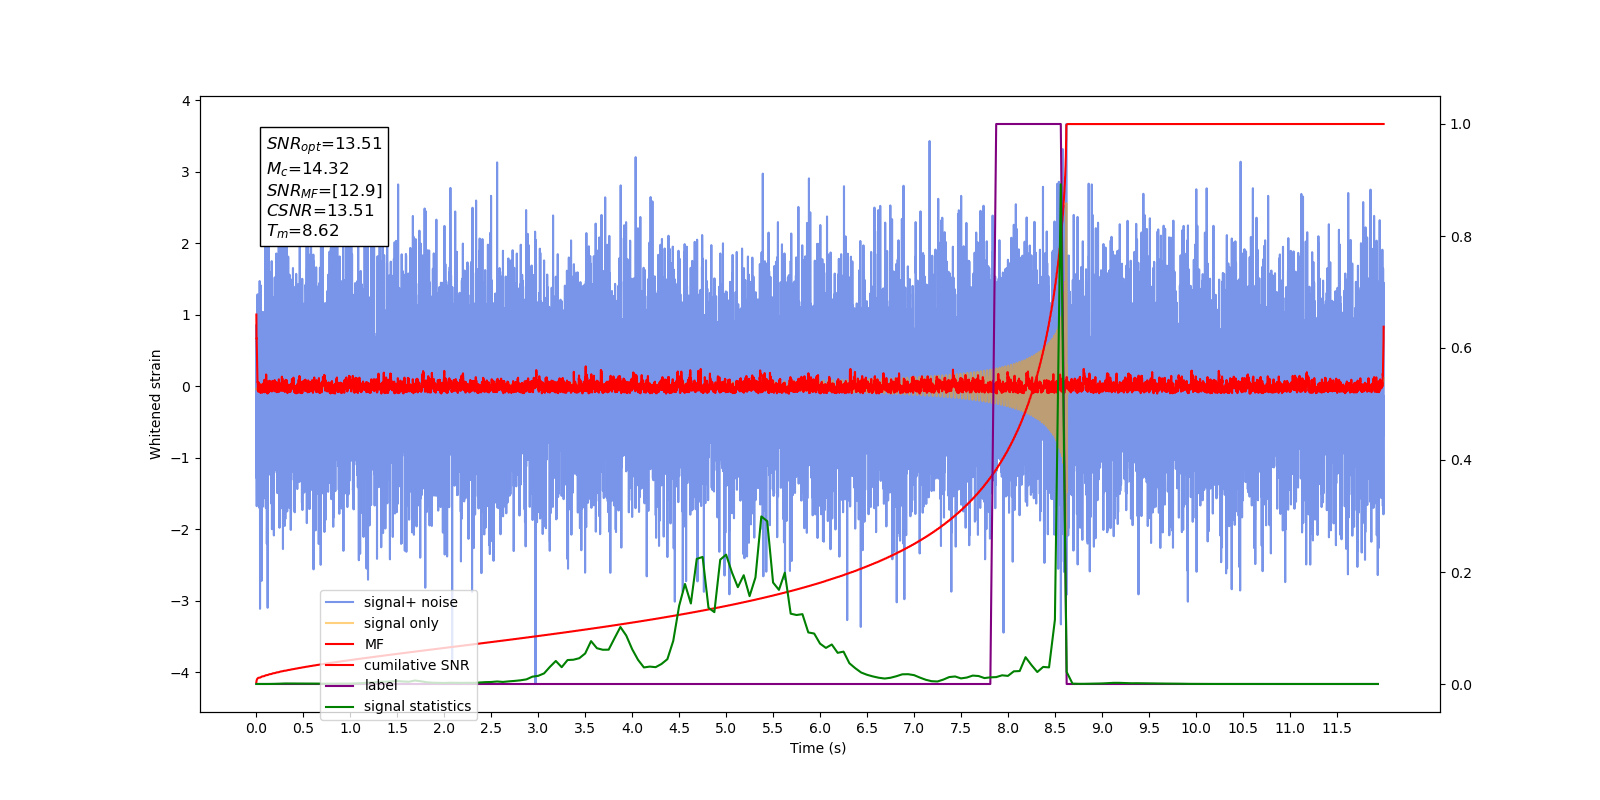
Task: Click the 'signal only' legend label
Action: 401,623
